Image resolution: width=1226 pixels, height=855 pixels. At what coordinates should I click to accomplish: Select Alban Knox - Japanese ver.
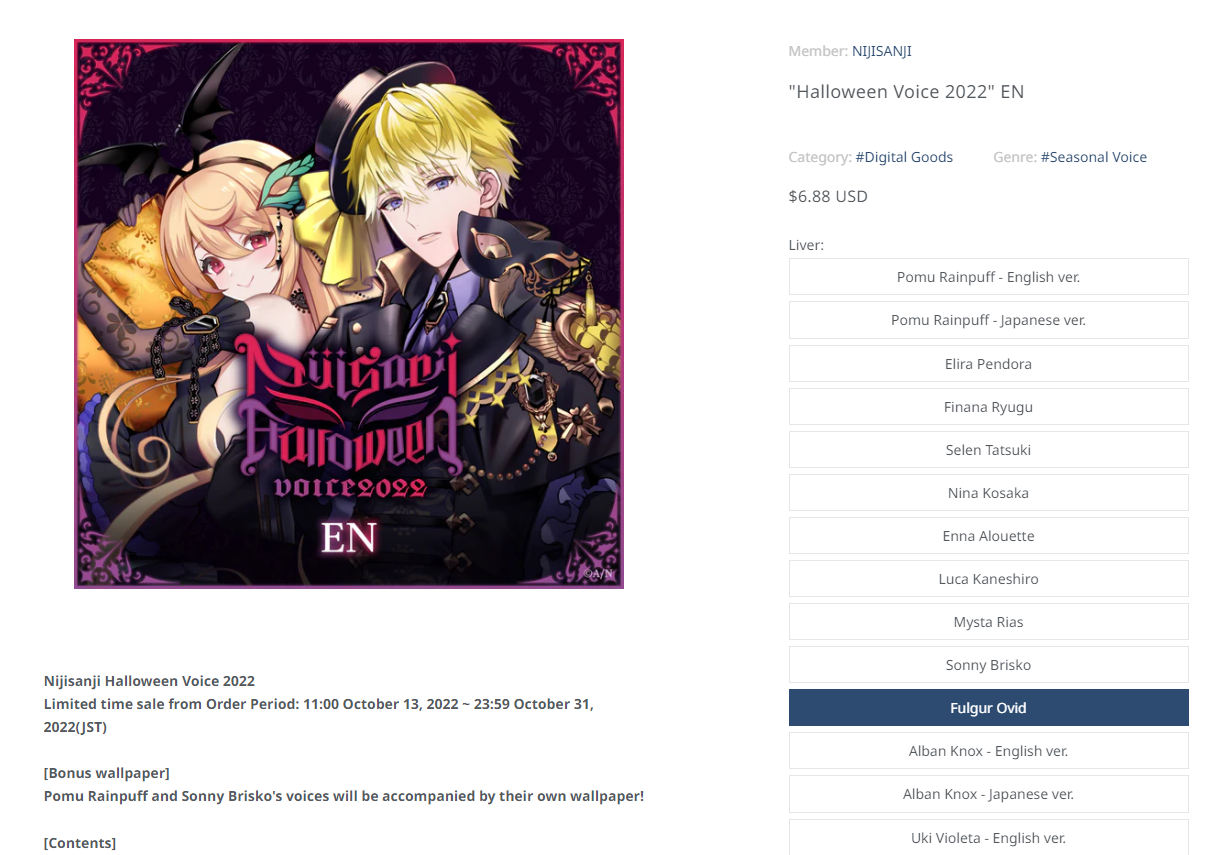[988, 794]
